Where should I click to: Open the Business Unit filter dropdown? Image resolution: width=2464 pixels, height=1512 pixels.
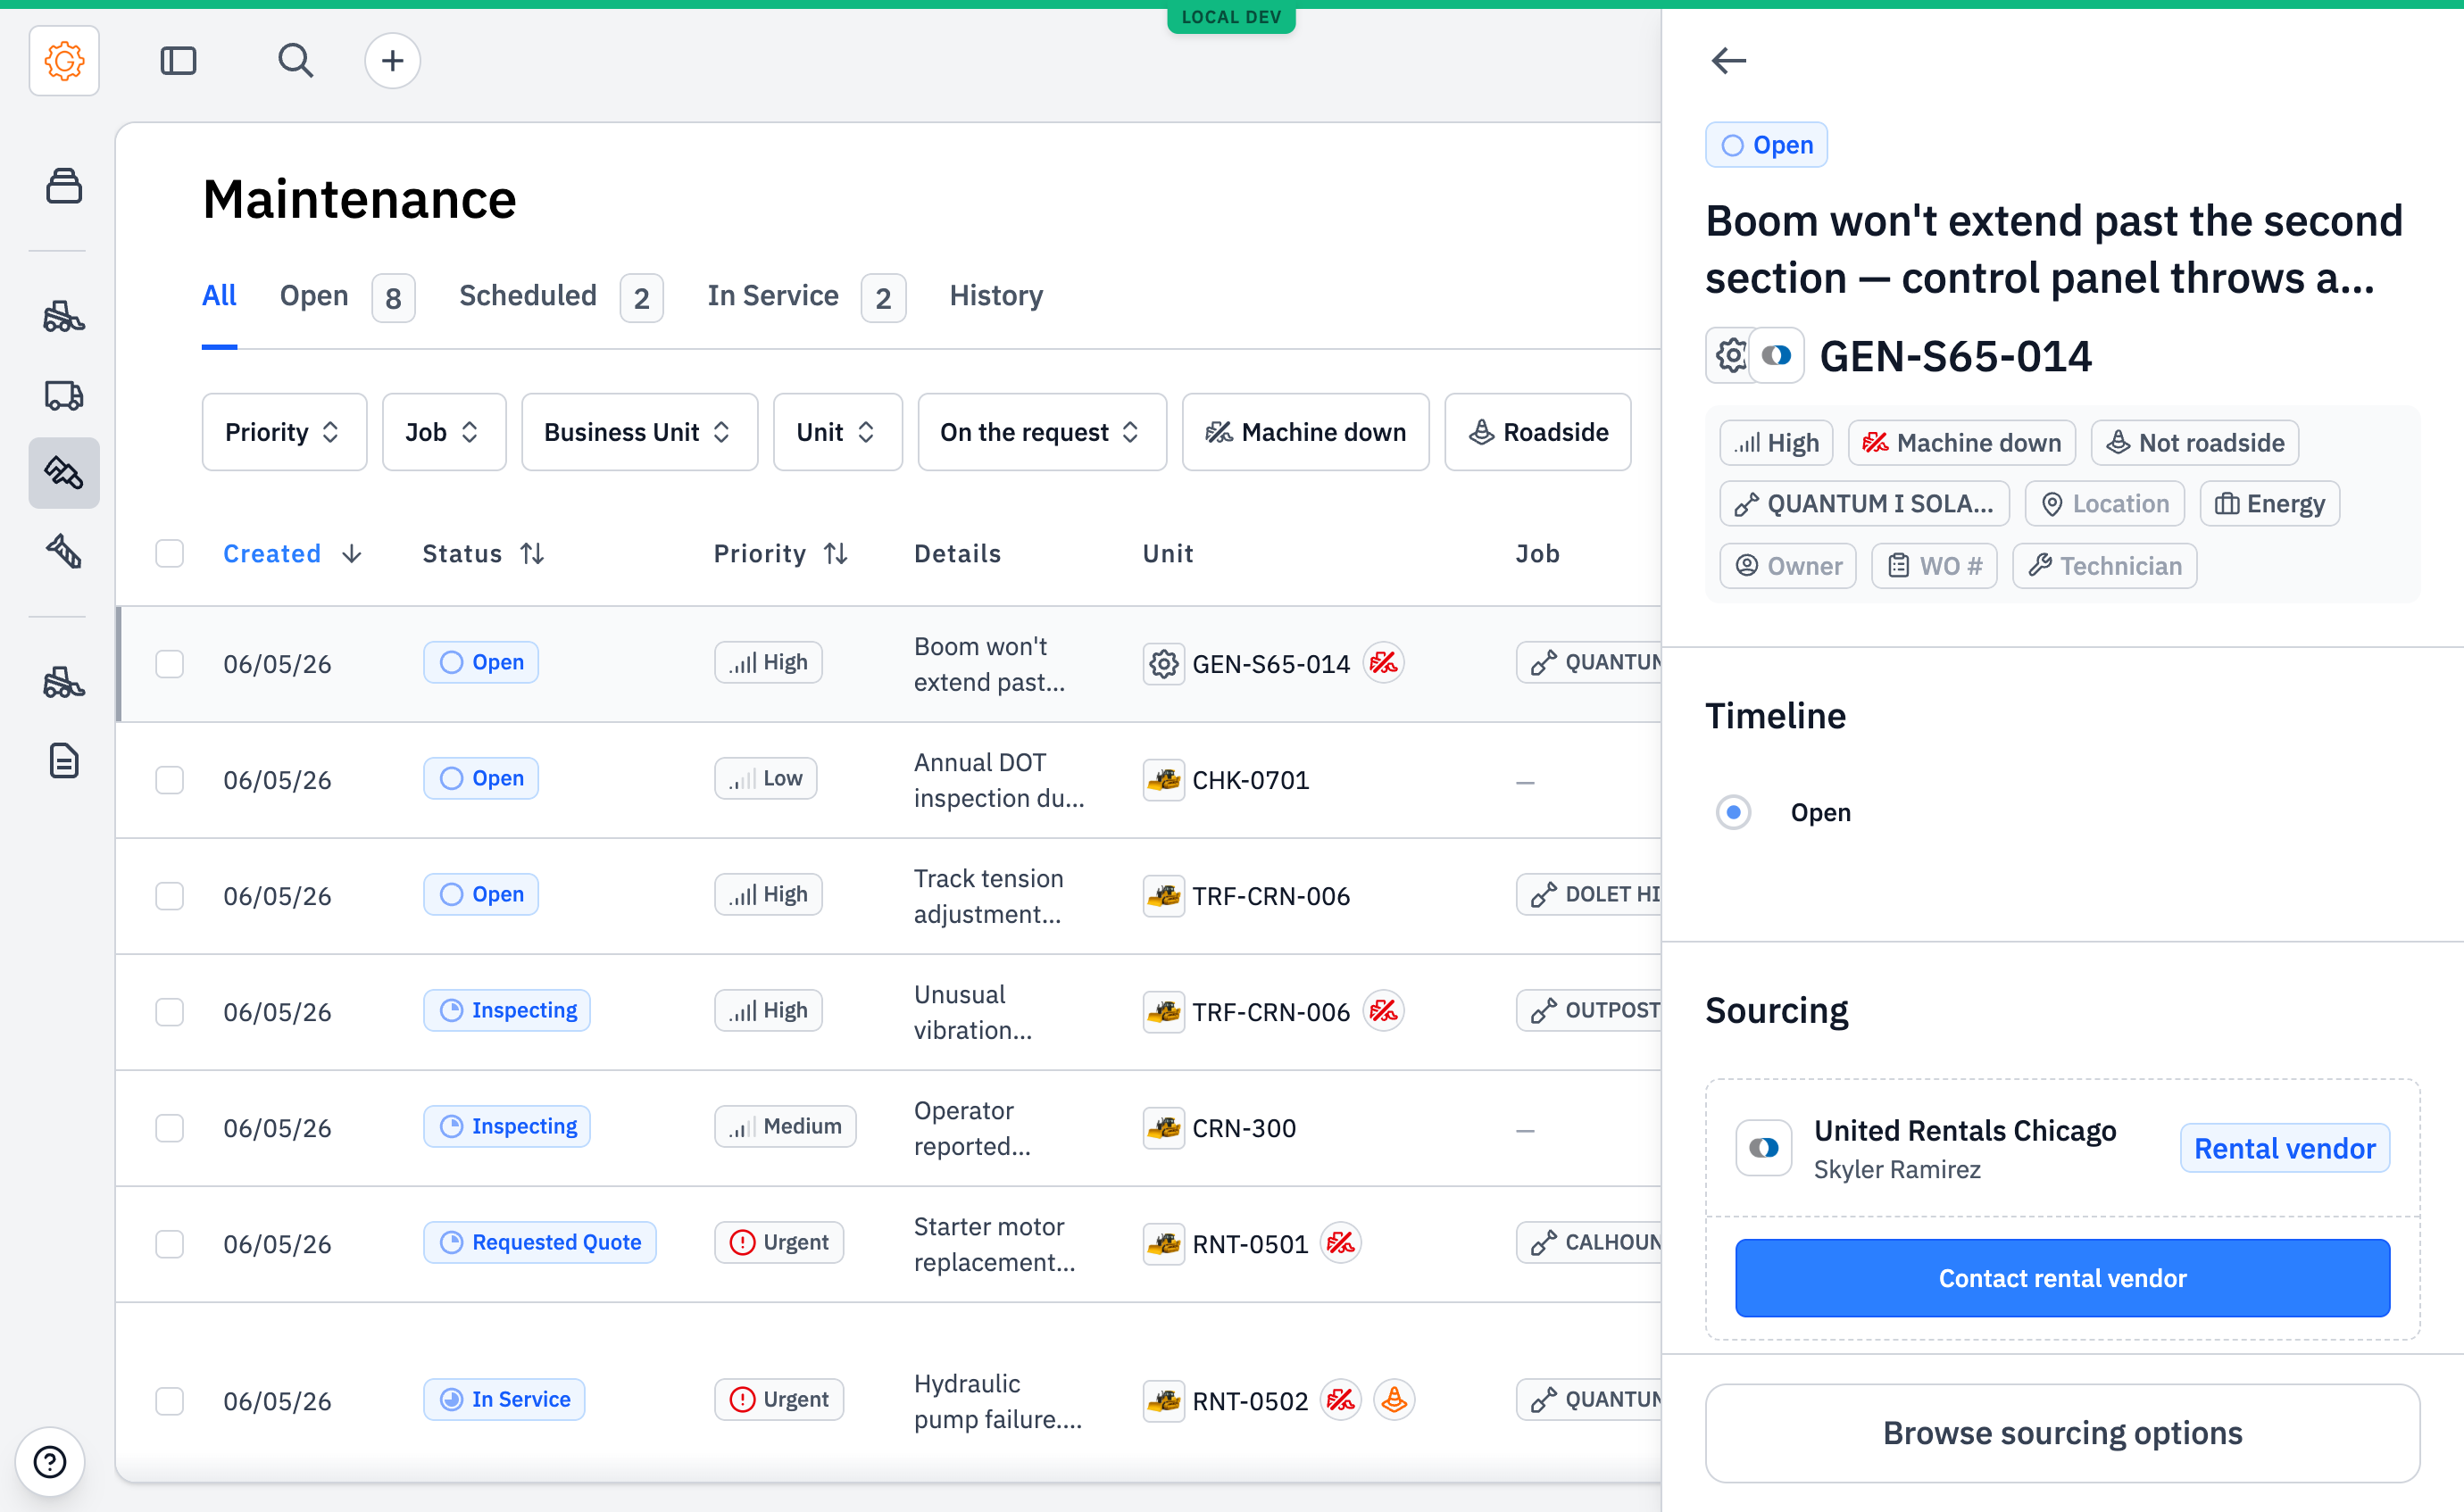pos(639,432)
